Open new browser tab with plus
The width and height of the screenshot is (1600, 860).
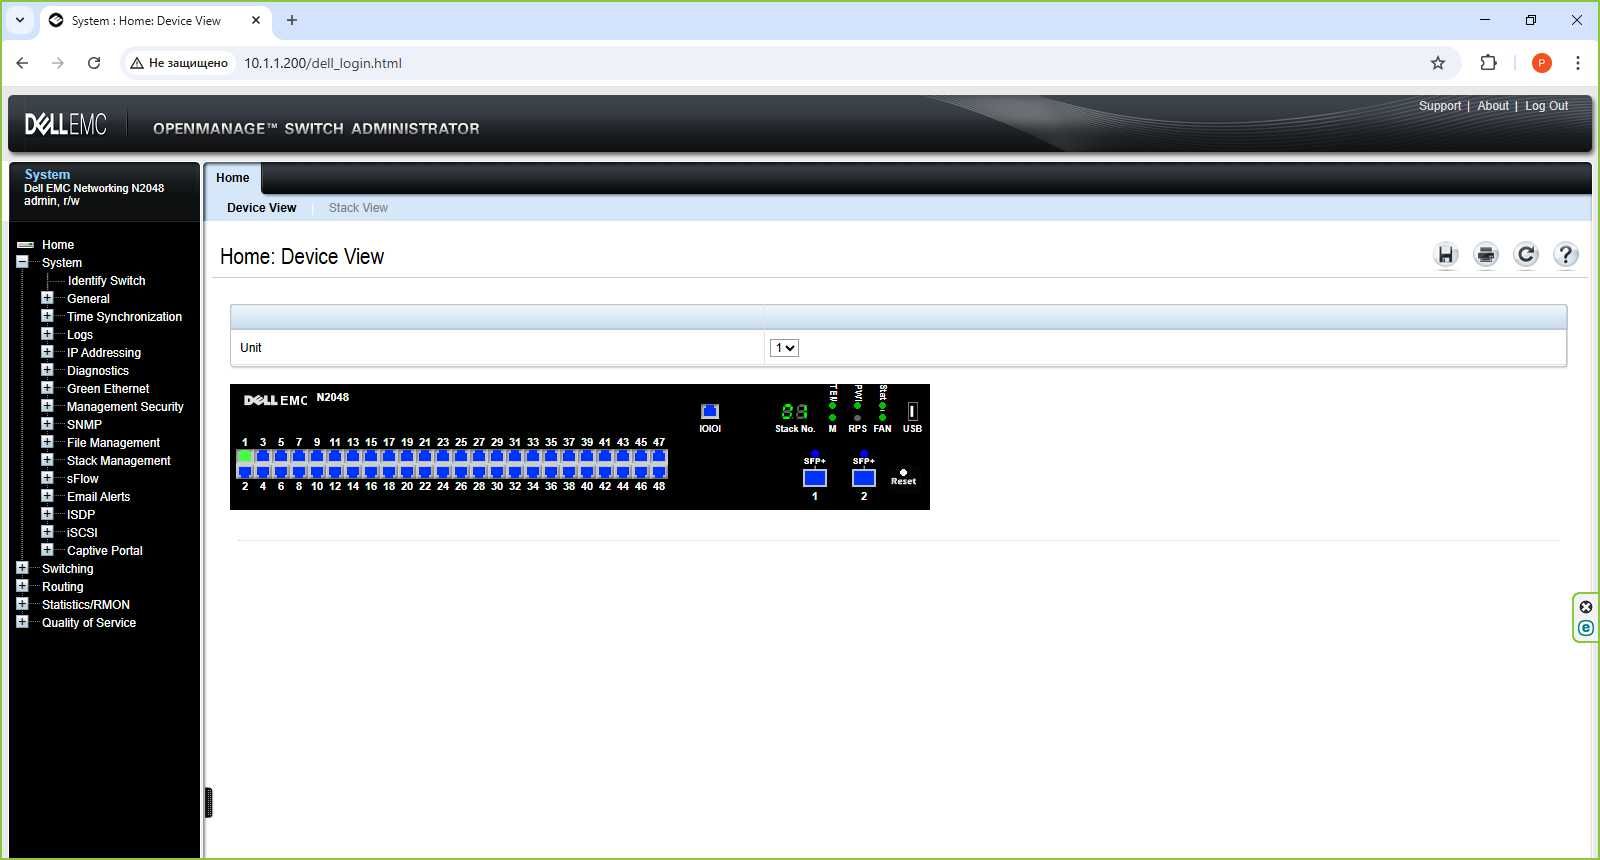pyautogui.click(x=292, y=20)
